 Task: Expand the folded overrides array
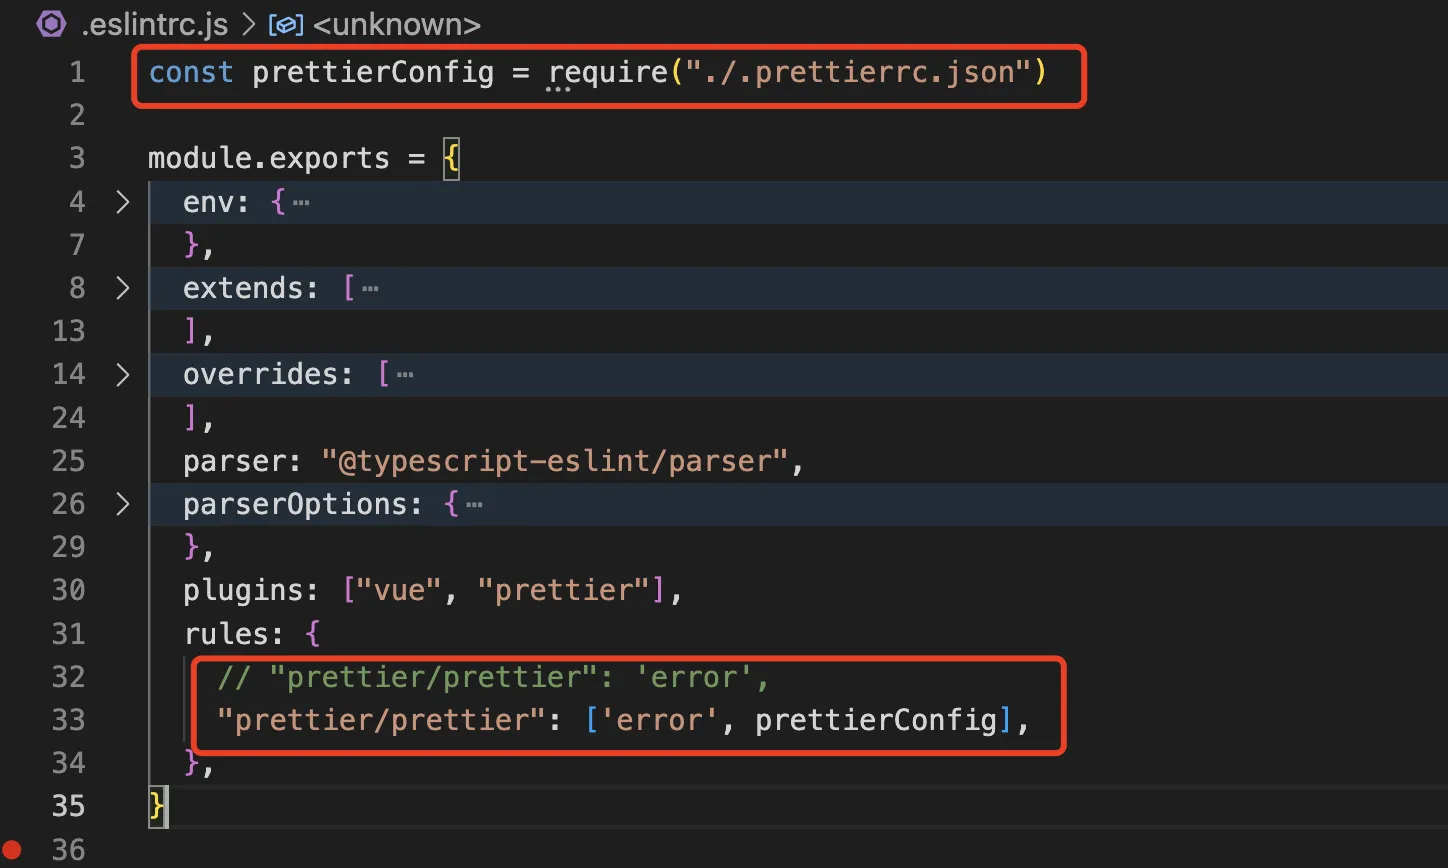coord(123,374)
